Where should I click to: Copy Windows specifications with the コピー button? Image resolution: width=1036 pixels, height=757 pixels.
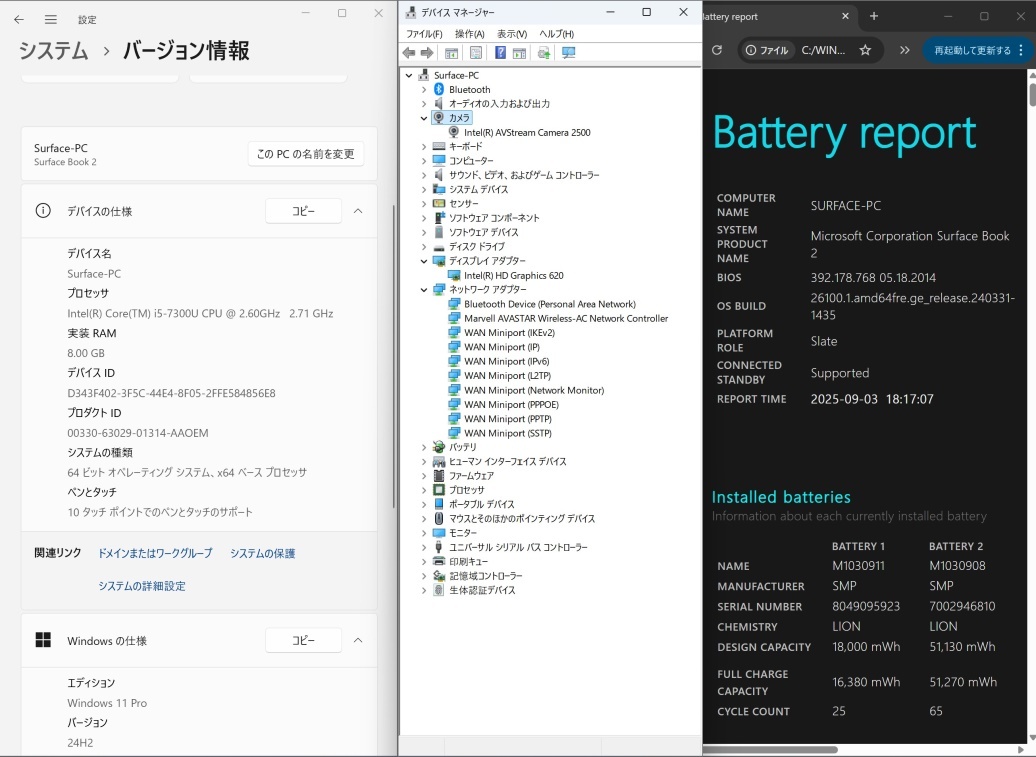[x=303, y=640]
